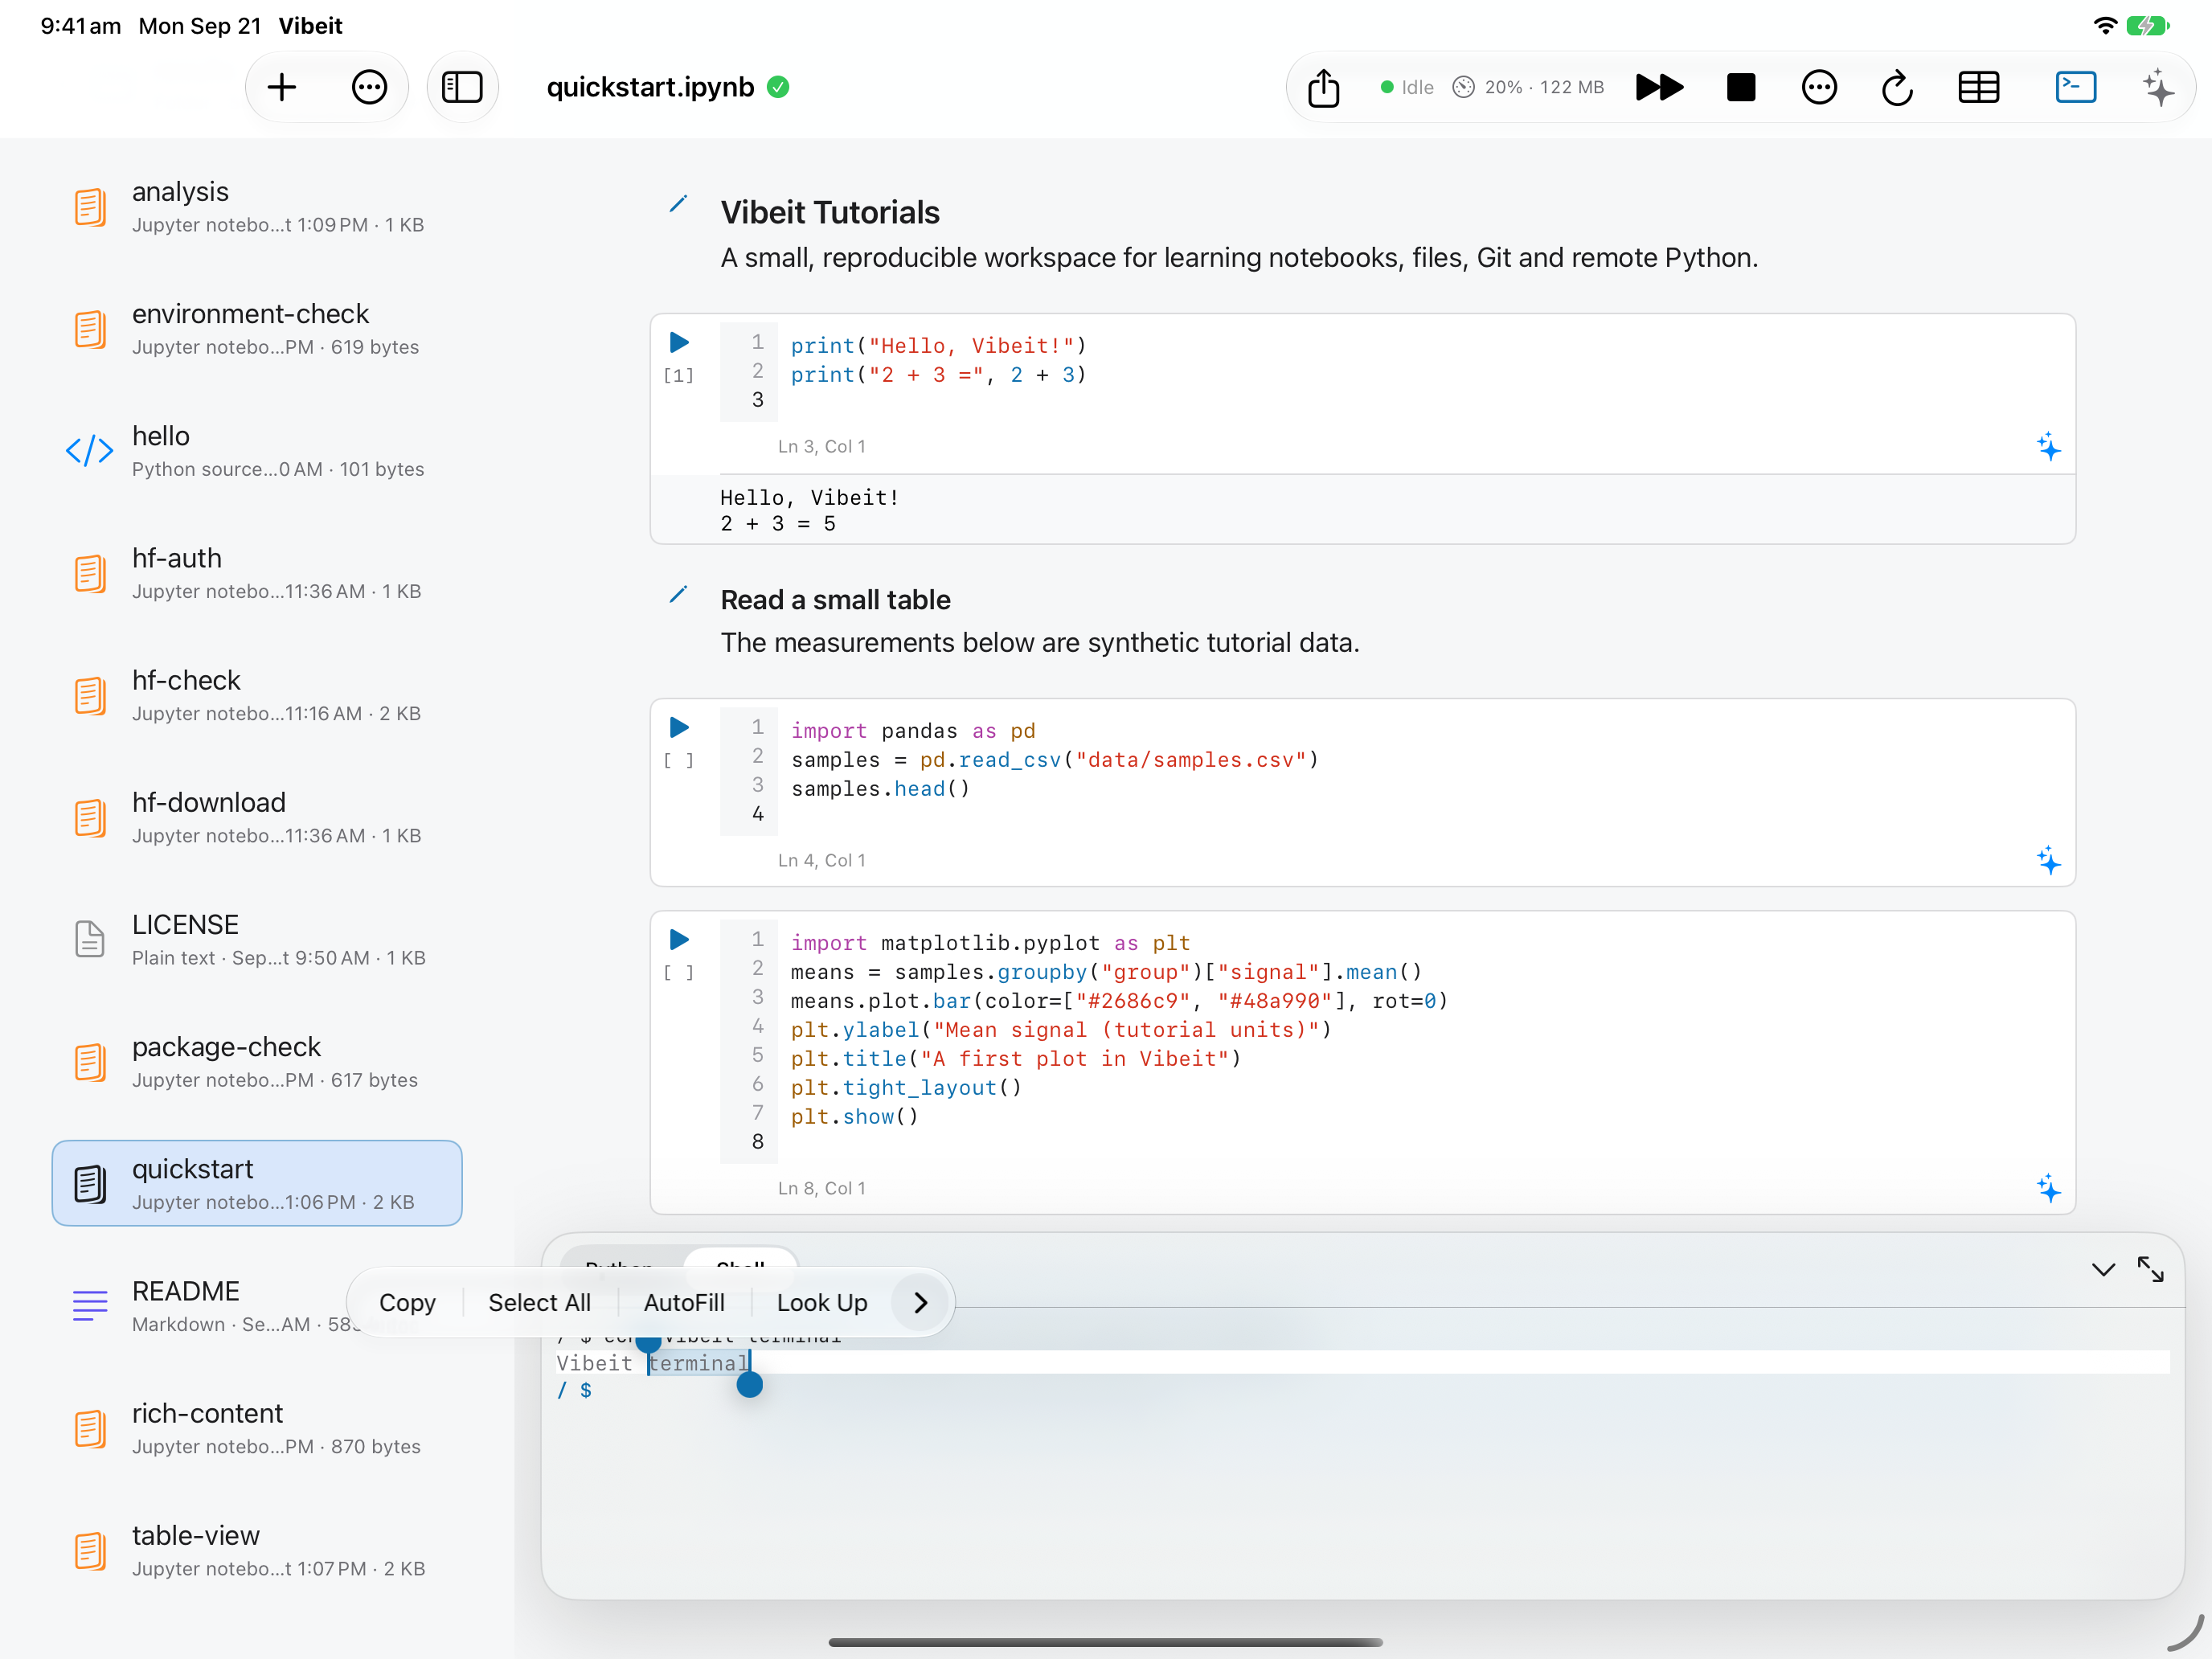The image size is (2212, 1659).
Task: Click the lines icon beside README
Action: coord(89,1306)
